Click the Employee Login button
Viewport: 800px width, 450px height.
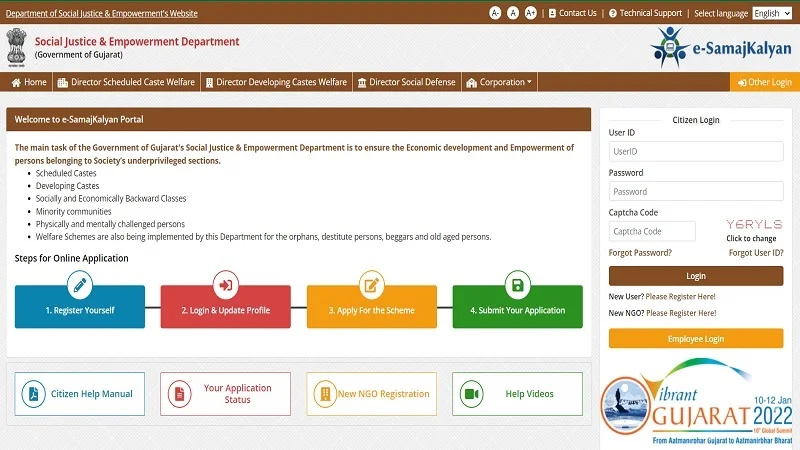[696, 339]
